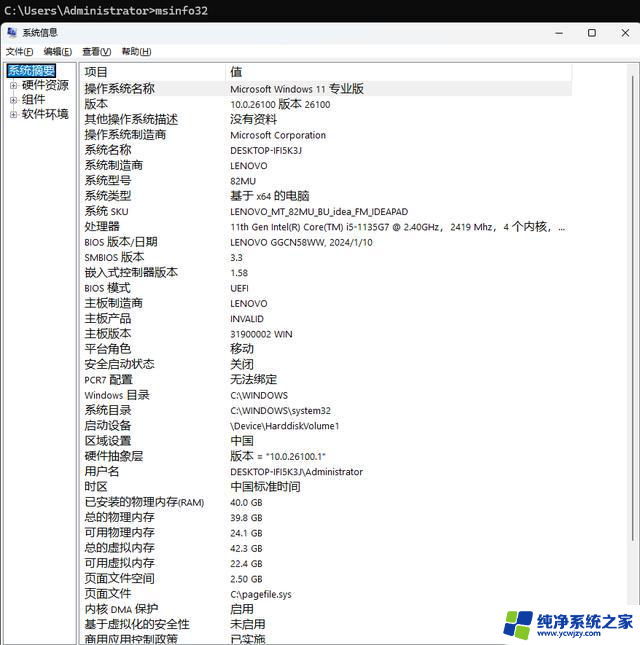640x645 pixels.
Task: Select the 系统摘要 tree node
Action: click(32, 71)
